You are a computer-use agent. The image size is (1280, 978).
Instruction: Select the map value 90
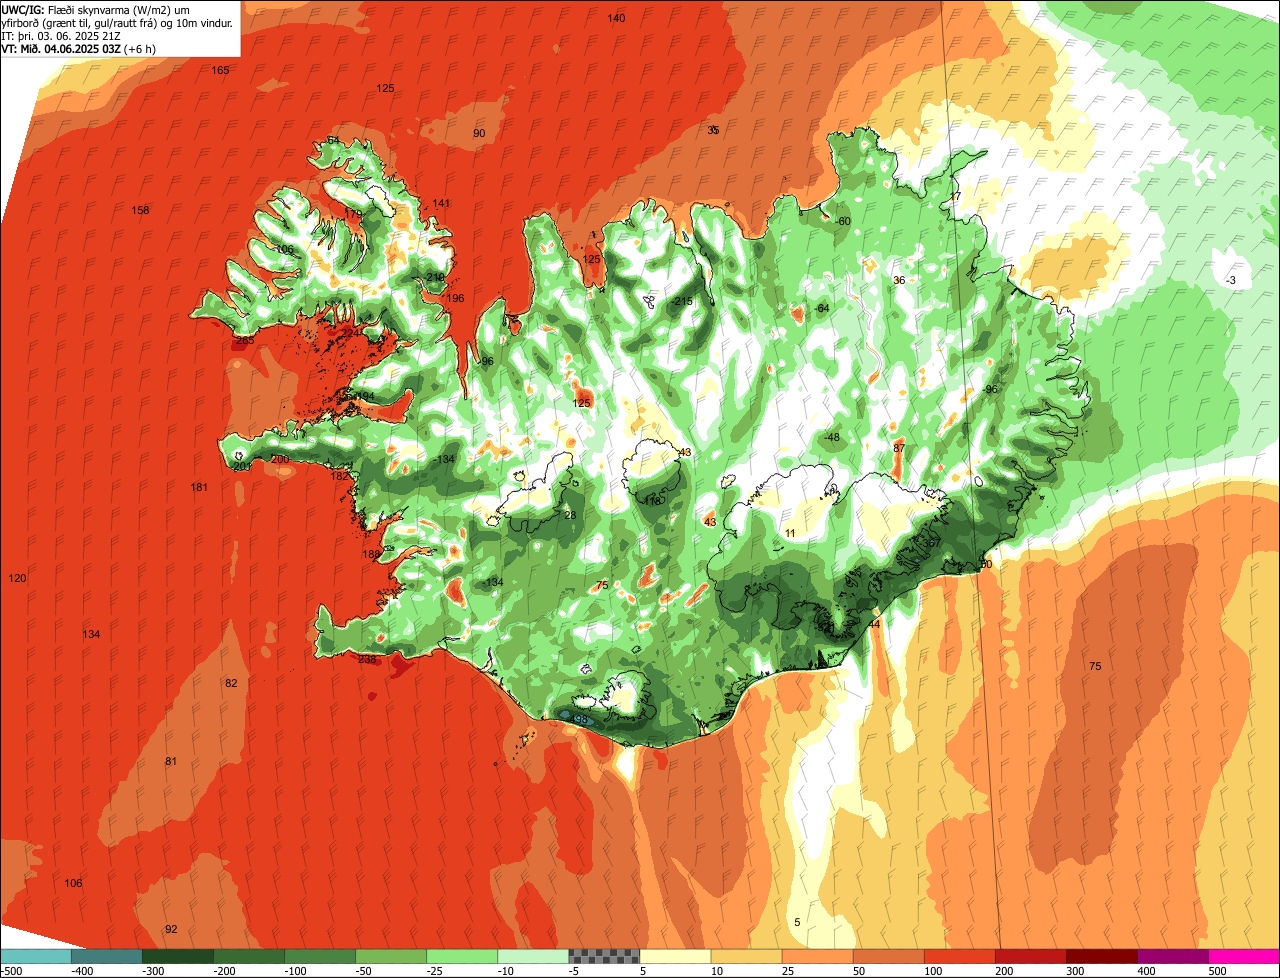pos(479,133)
